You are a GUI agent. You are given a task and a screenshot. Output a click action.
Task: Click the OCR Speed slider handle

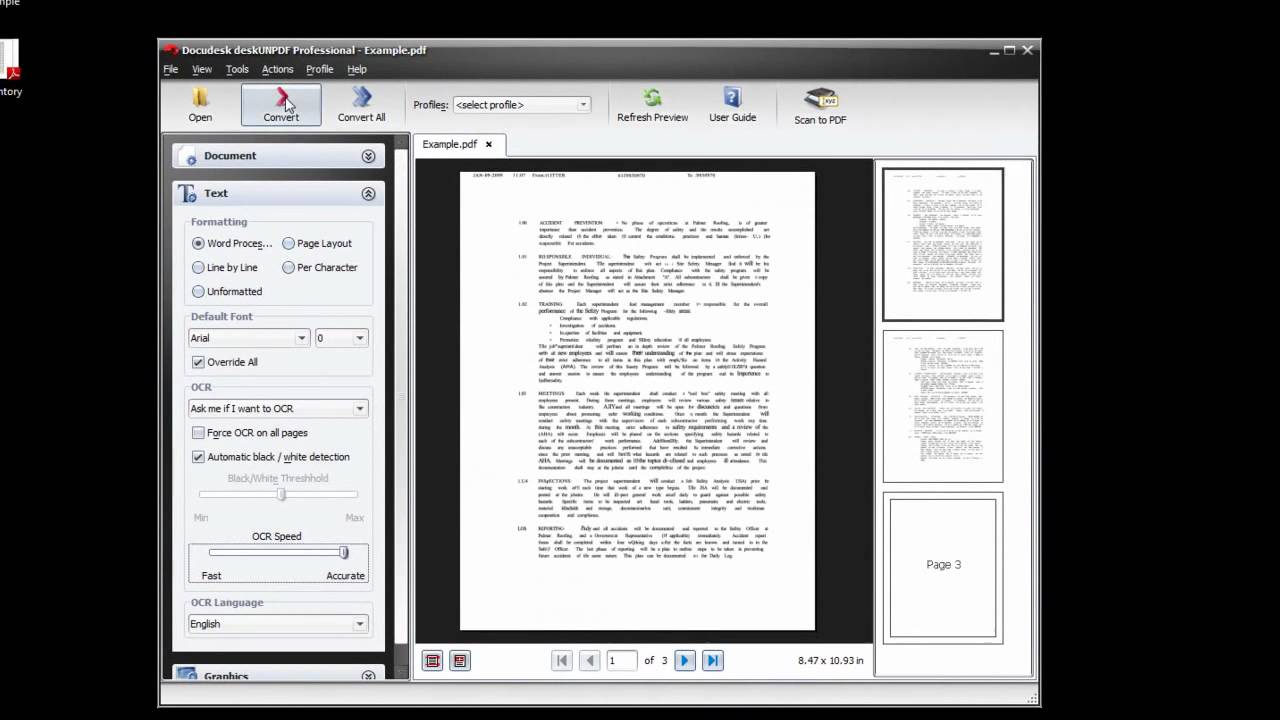coord(344,552)
